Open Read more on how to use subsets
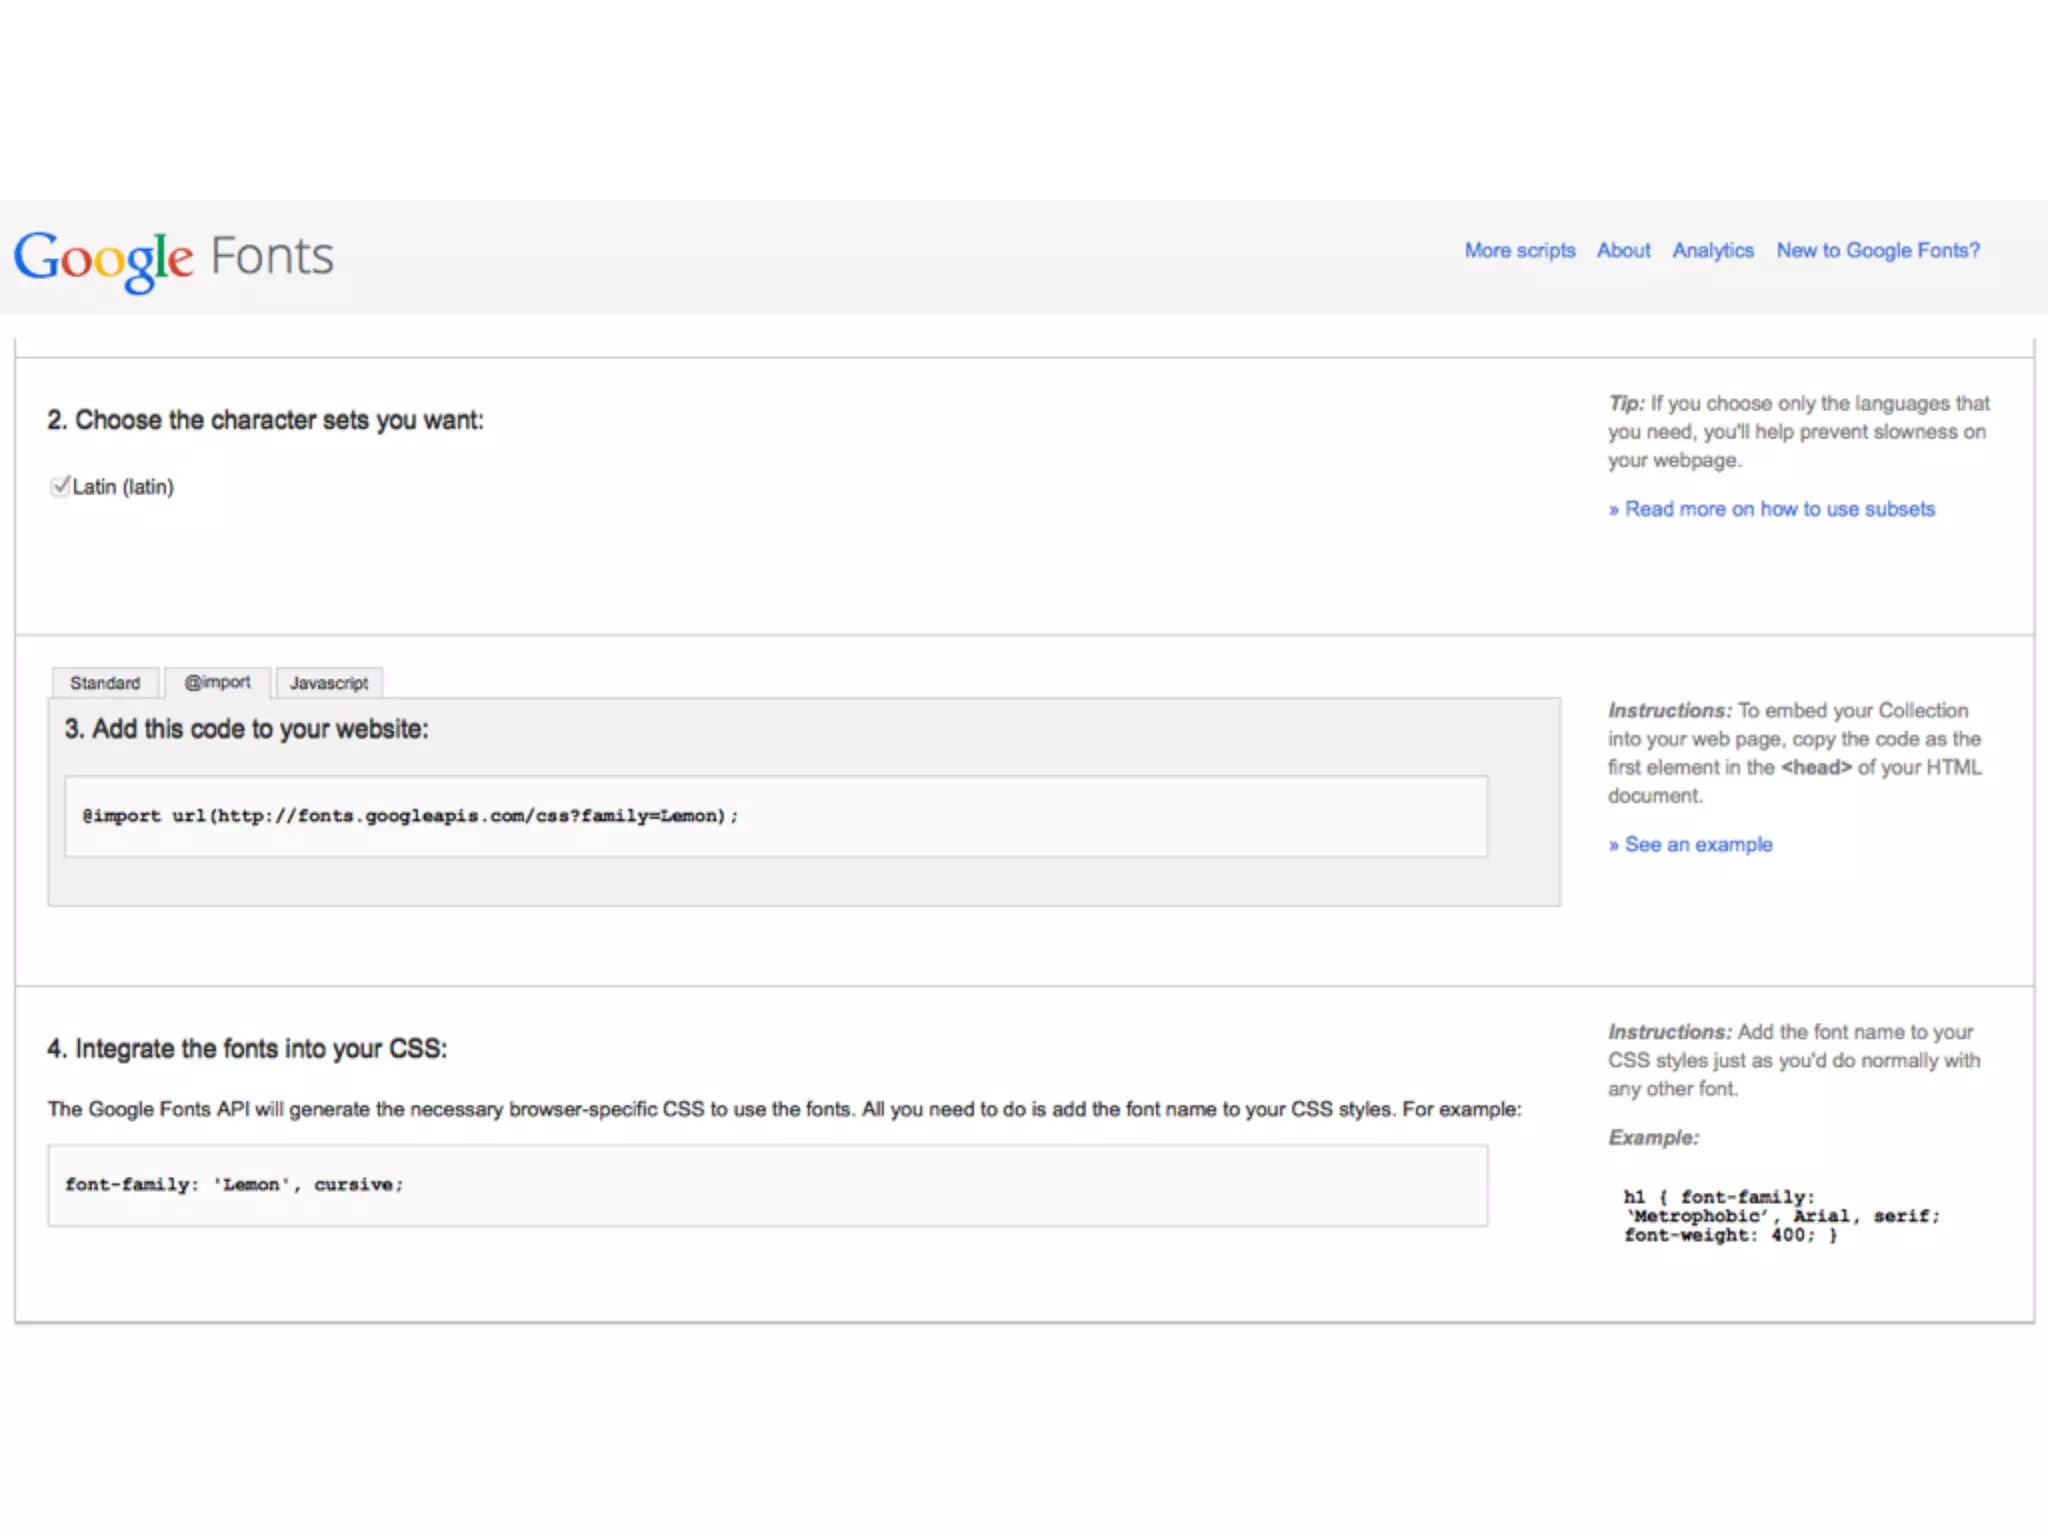This screenshot has width=2048, height=1536. [x=1779, y=509]
